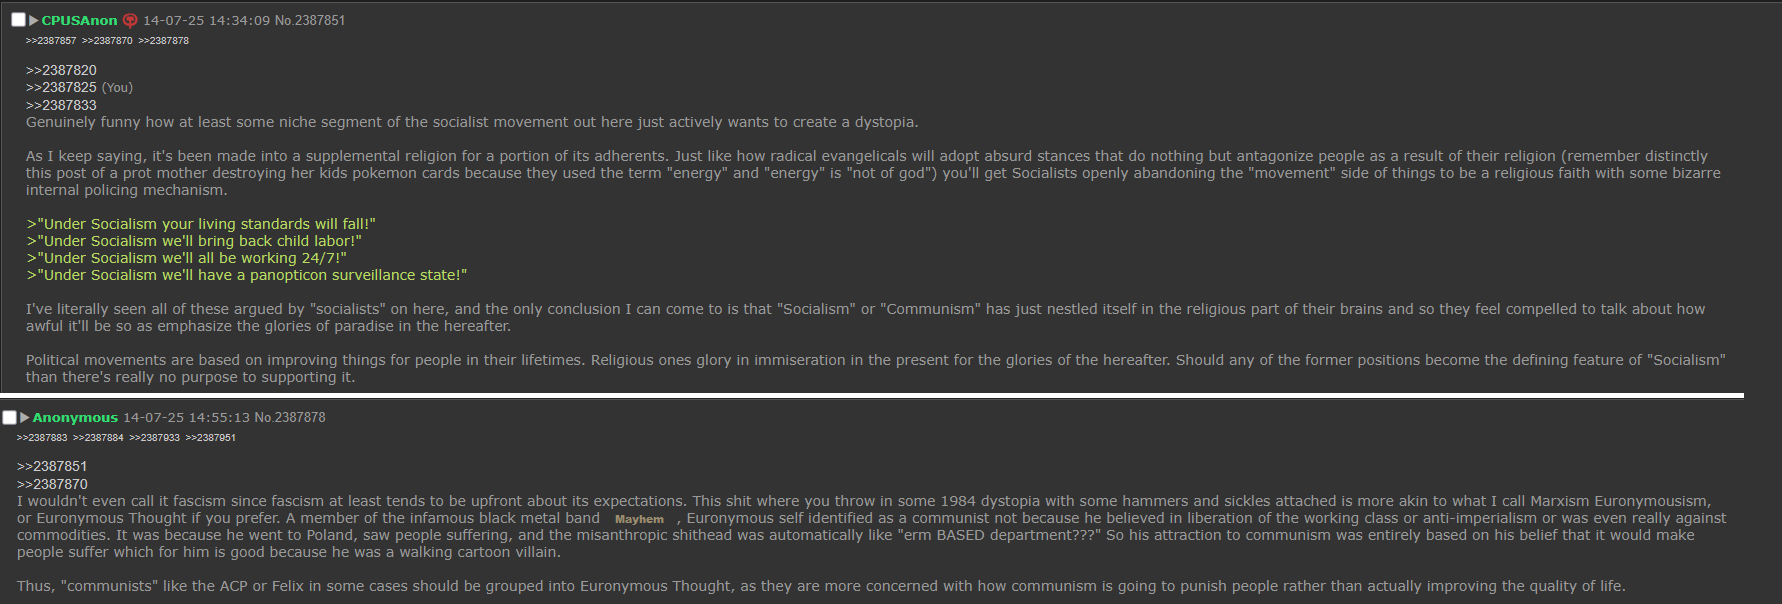Follow the >>2387825 (You) quote link
This screenshot has width=1782, height=604.
pyautogui.click(x=61, y=87)
